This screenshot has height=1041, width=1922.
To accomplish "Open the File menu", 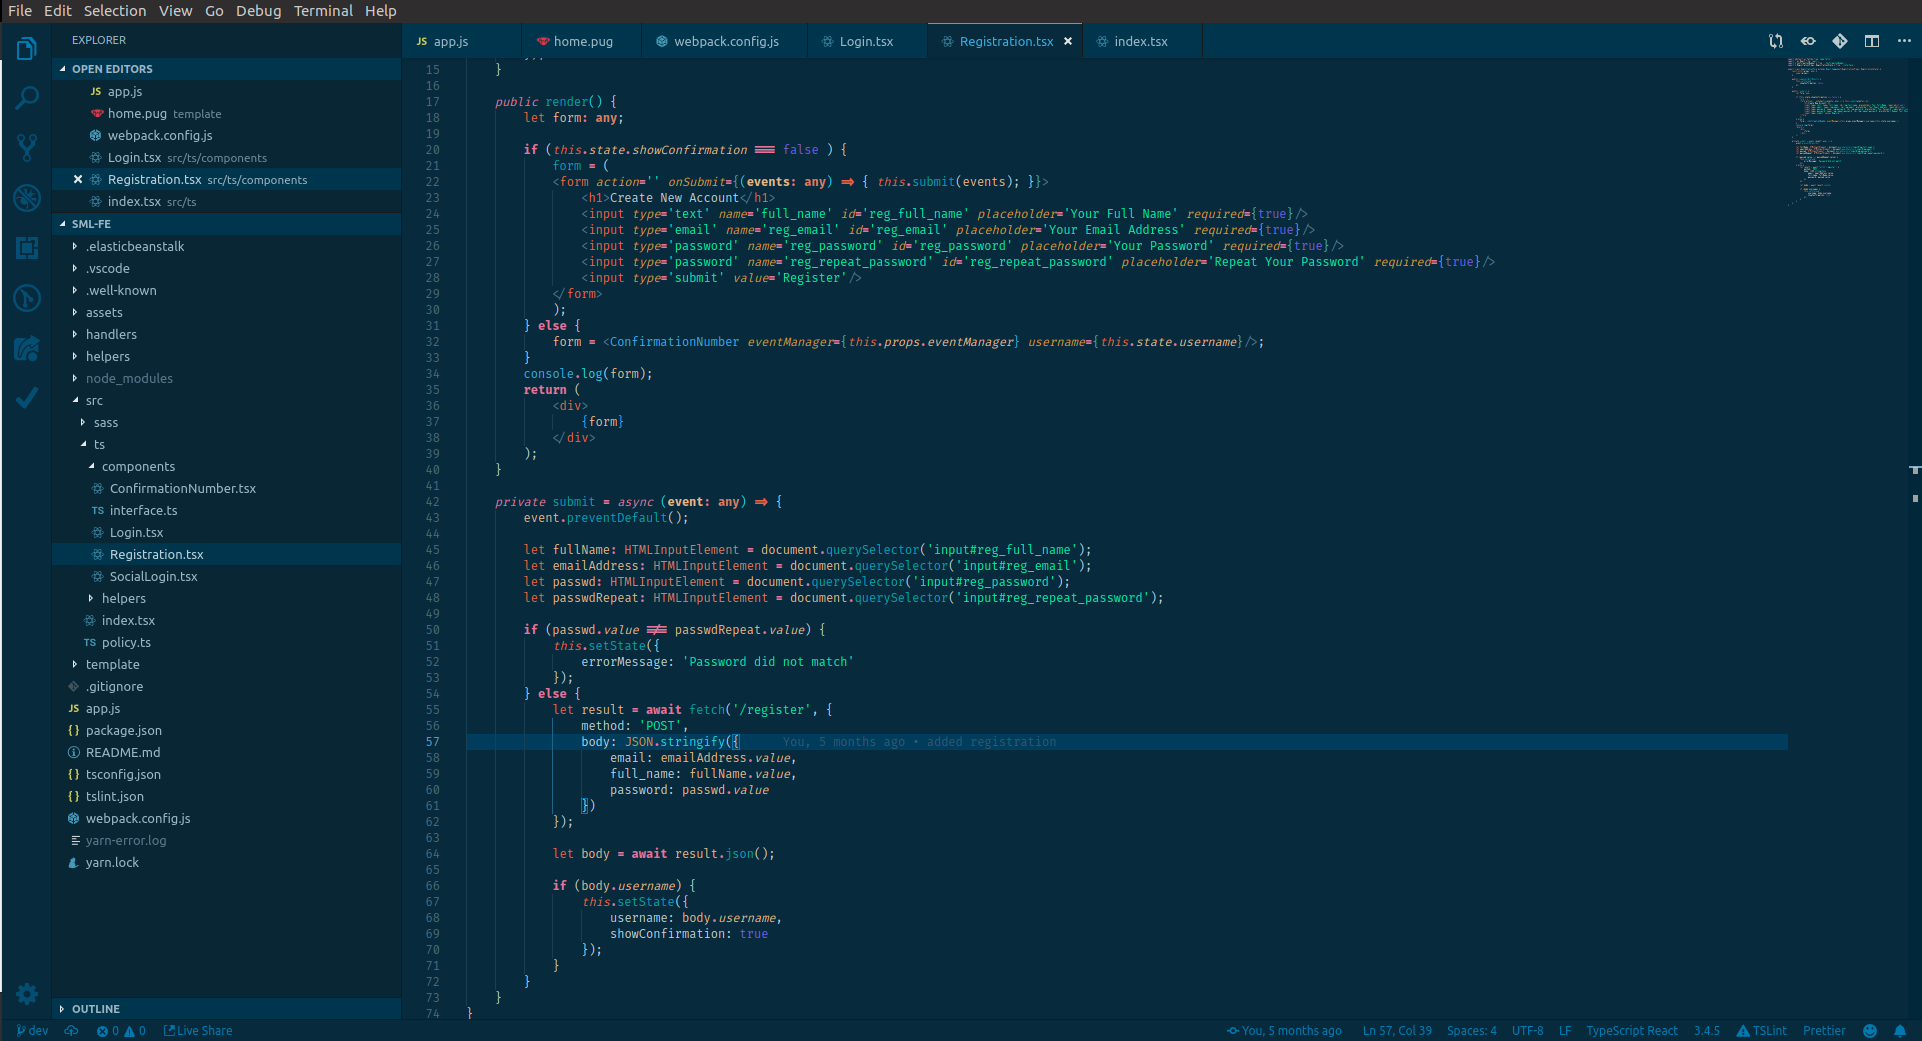I will coord(20,11).
